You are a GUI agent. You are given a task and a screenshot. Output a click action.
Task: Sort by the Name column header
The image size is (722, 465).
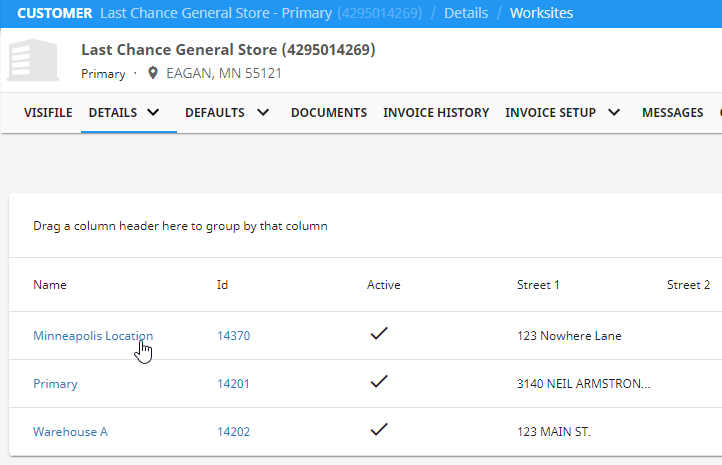tap(50, 285)
